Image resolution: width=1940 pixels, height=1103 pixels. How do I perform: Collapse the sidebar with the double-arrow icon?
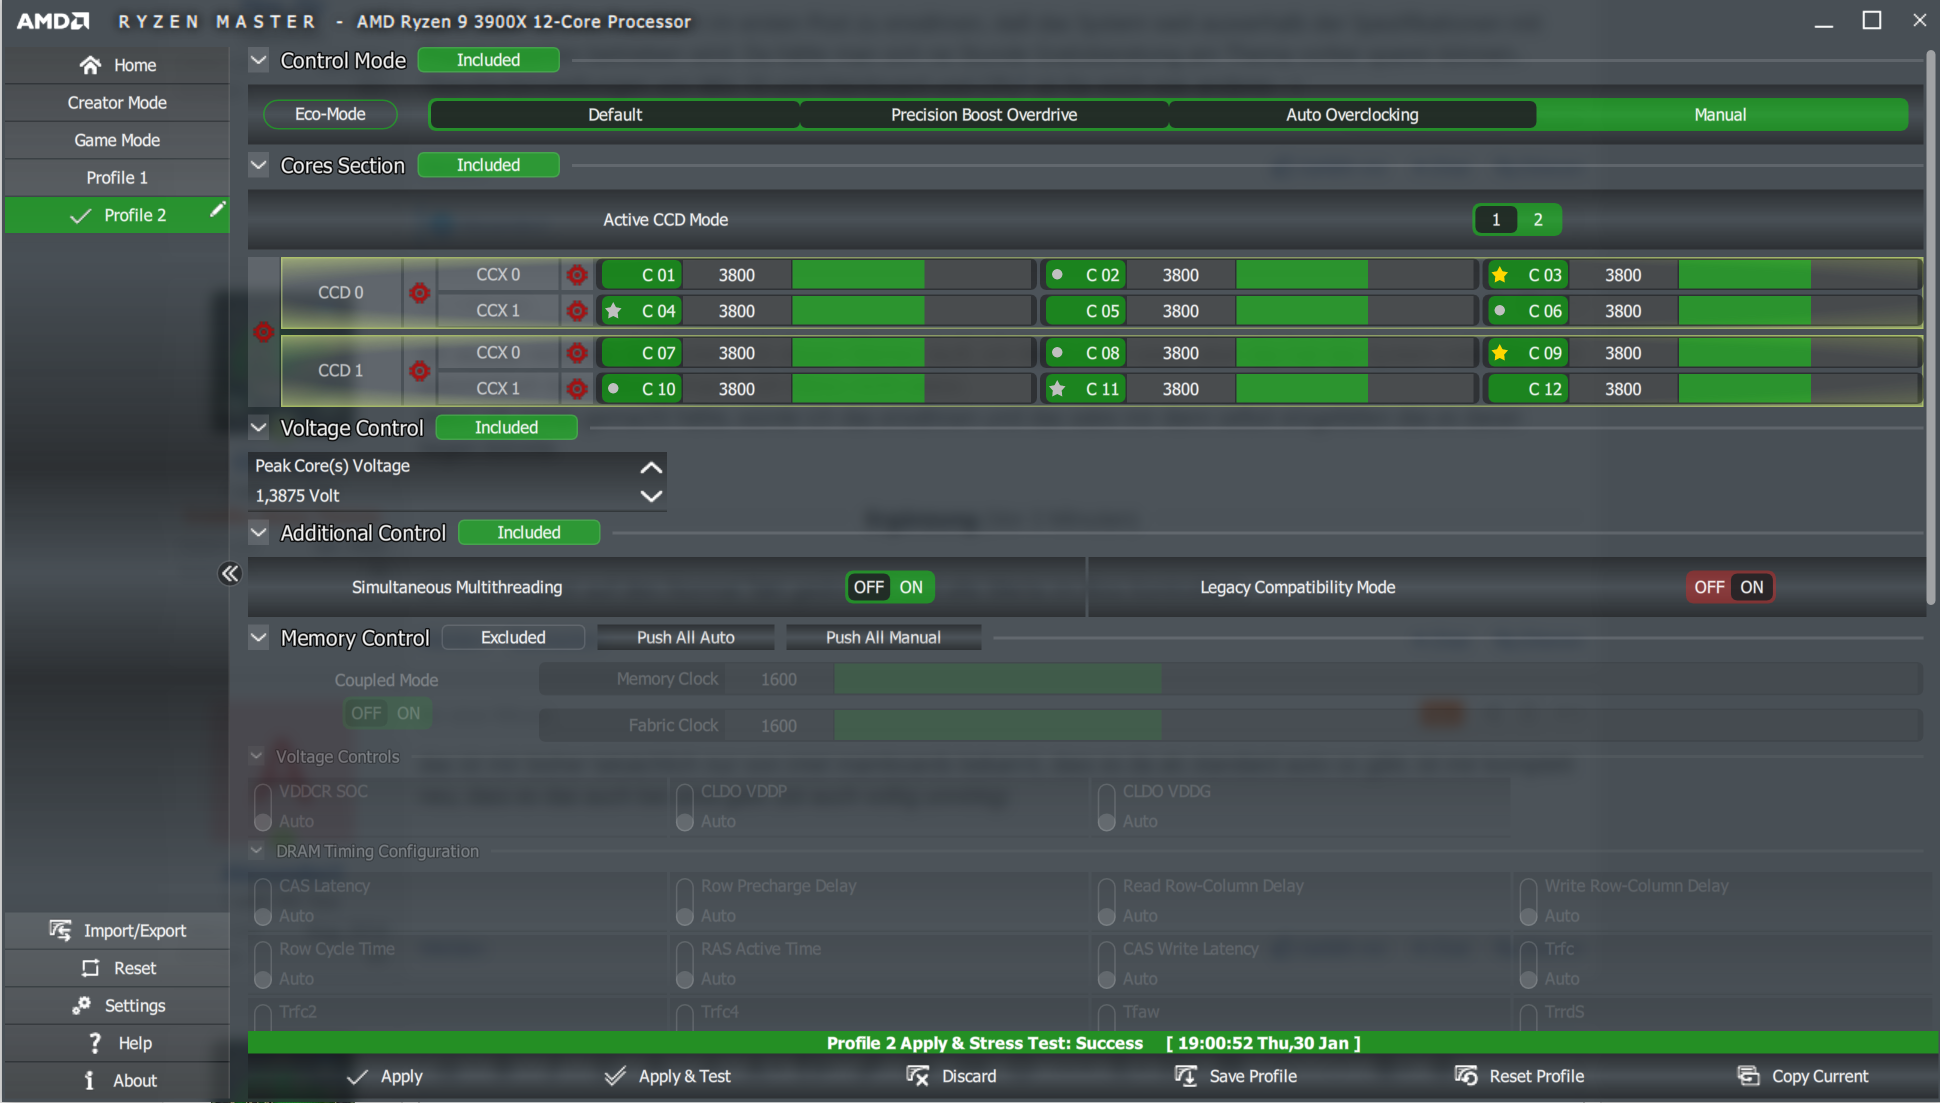[230, 573]
